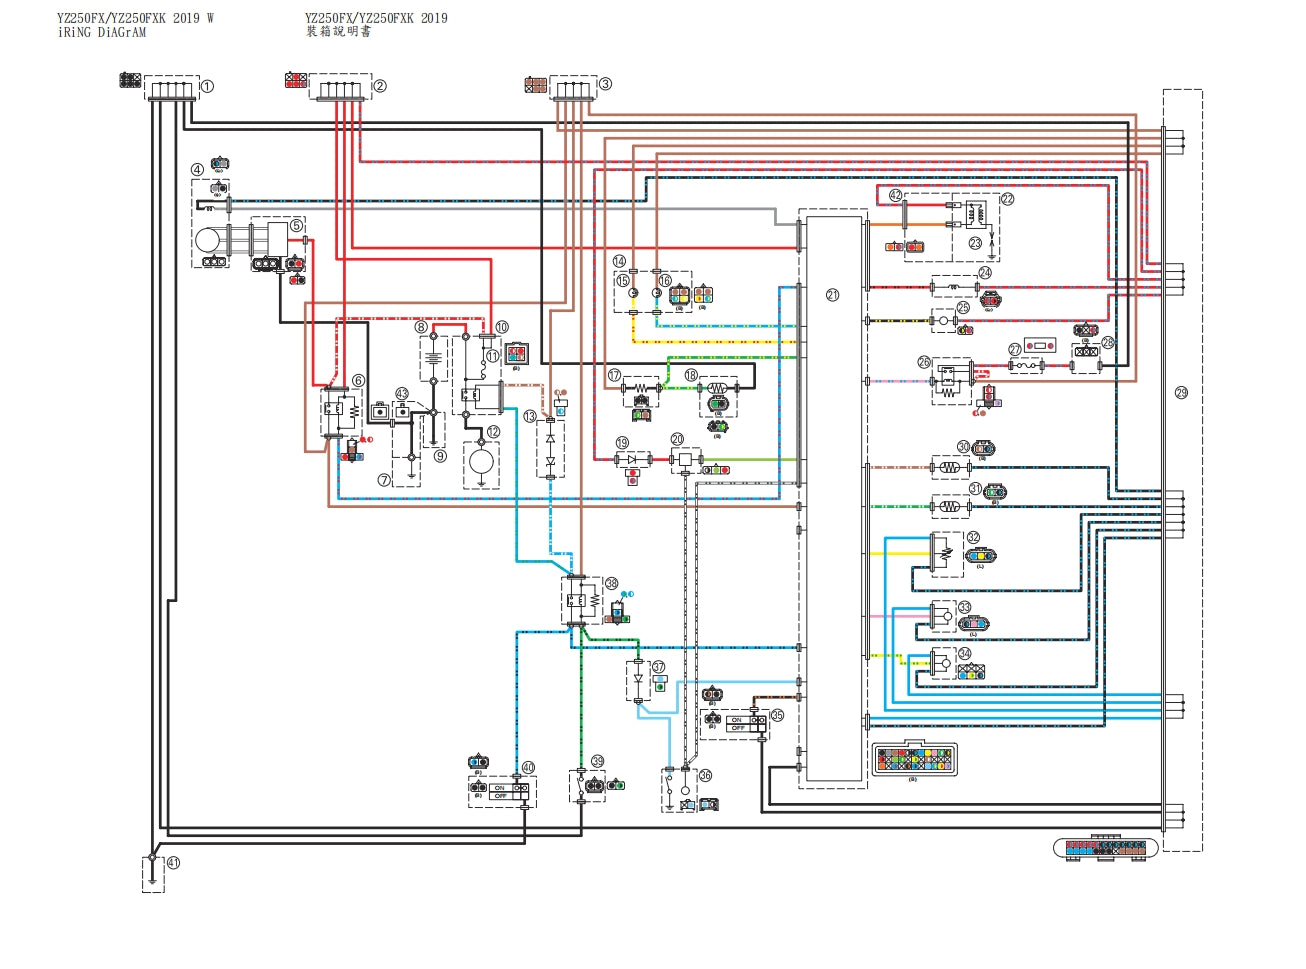Select the starter motor symbol numbered 12
Image resolution: width=1306 pixels, height=969 pixels.
pyautogui.click(x=481, y=462)
